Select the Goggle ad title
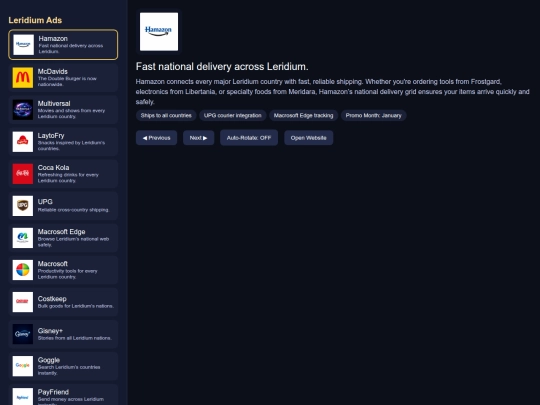Viewport: 540px width, 405px height. (x=49, y=360)
